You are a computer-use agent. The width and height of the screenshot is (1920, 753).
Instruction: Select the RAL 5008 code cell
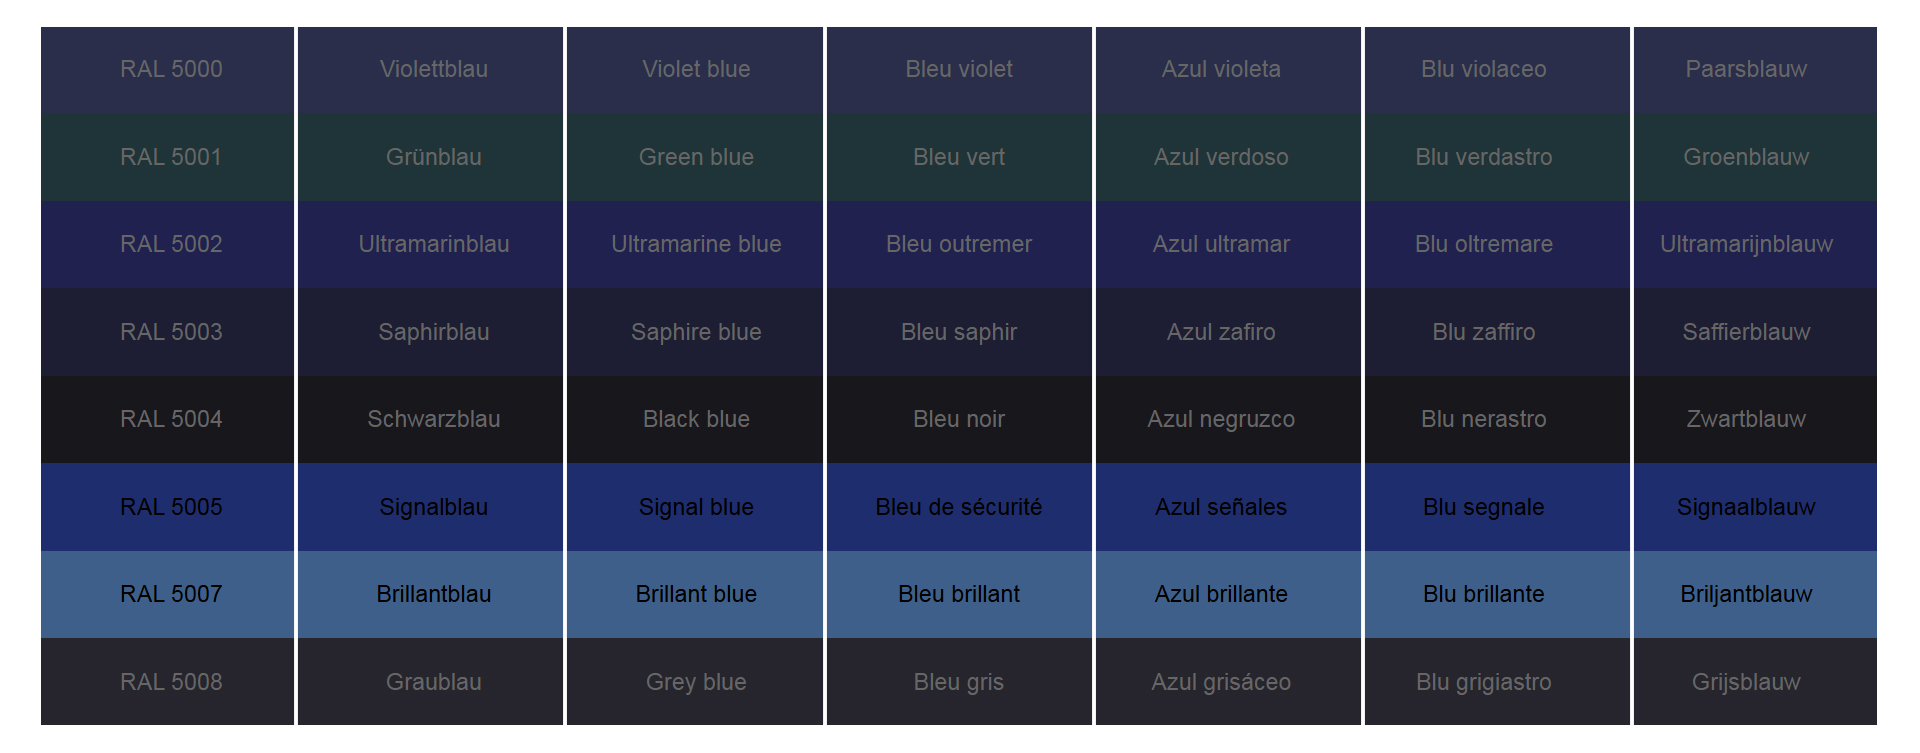pos(171,683)
